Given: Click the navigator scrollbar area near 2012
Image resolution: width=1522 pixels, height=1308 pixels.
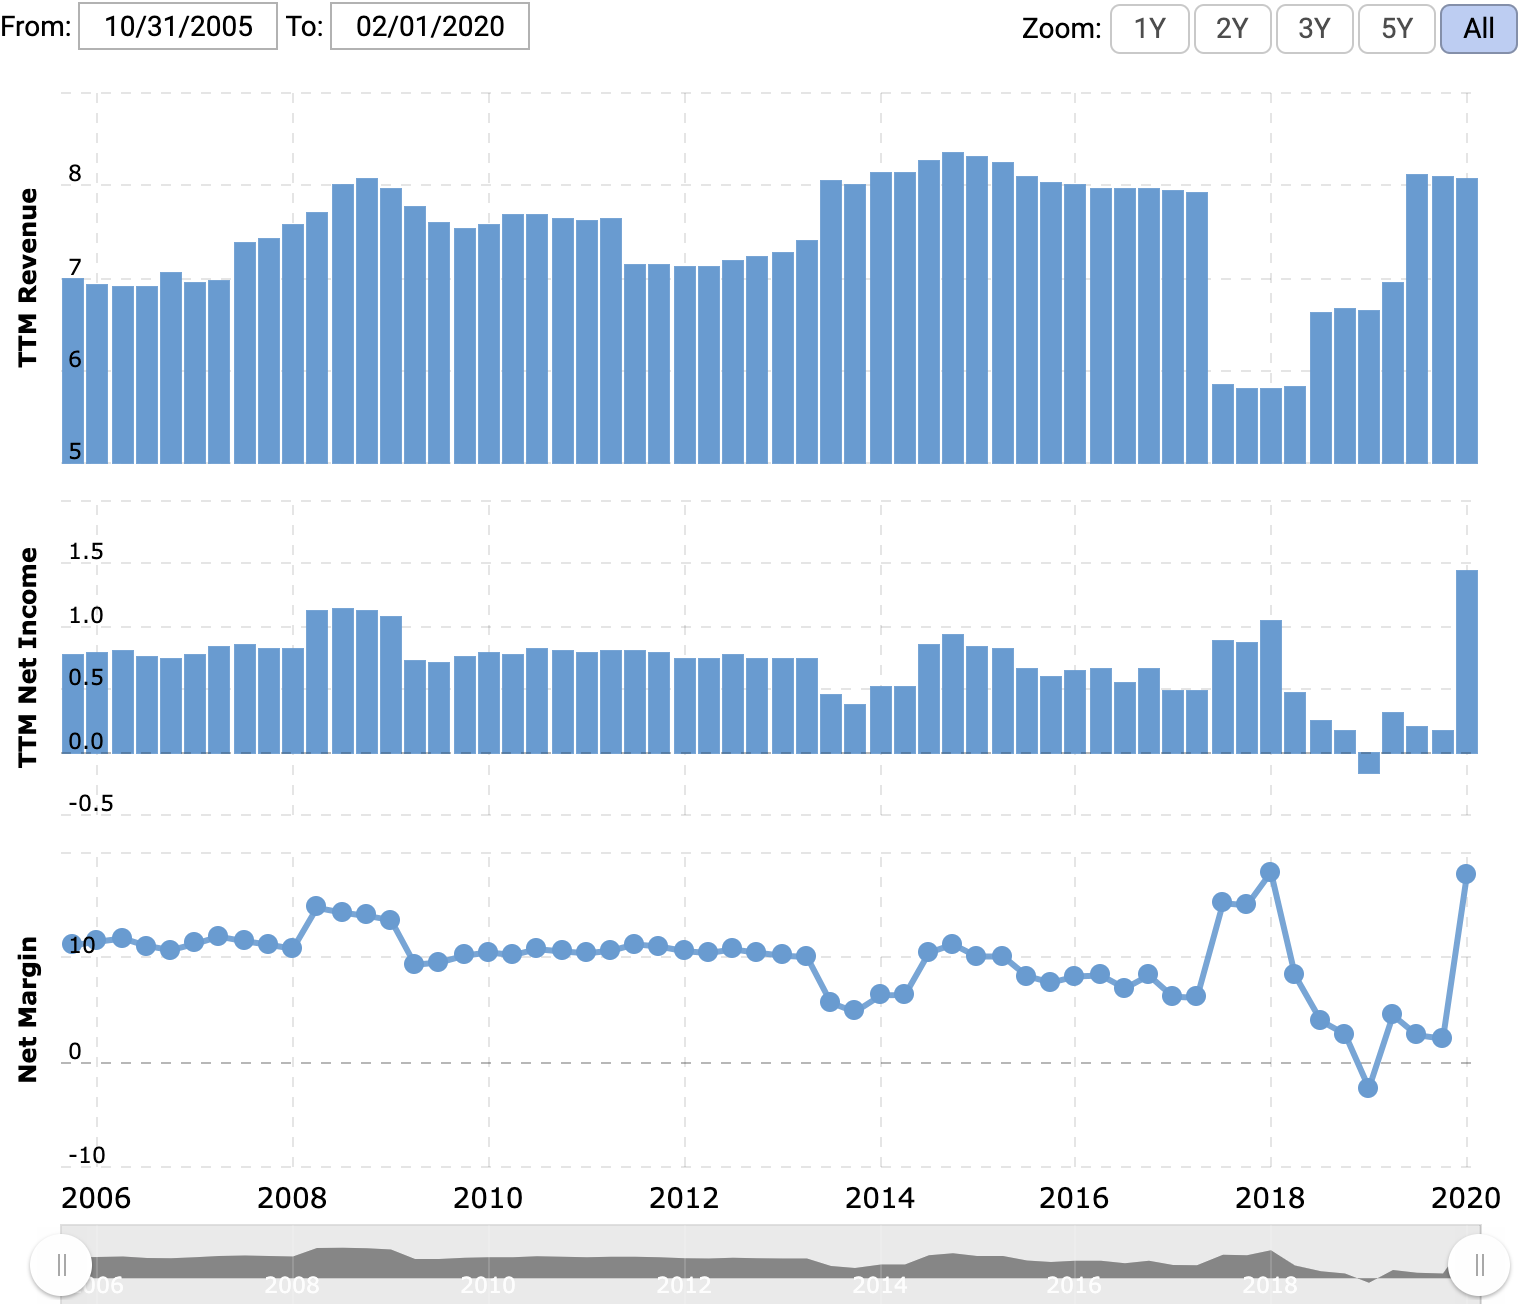Looking at the screenshot, I should point(684,1265).
